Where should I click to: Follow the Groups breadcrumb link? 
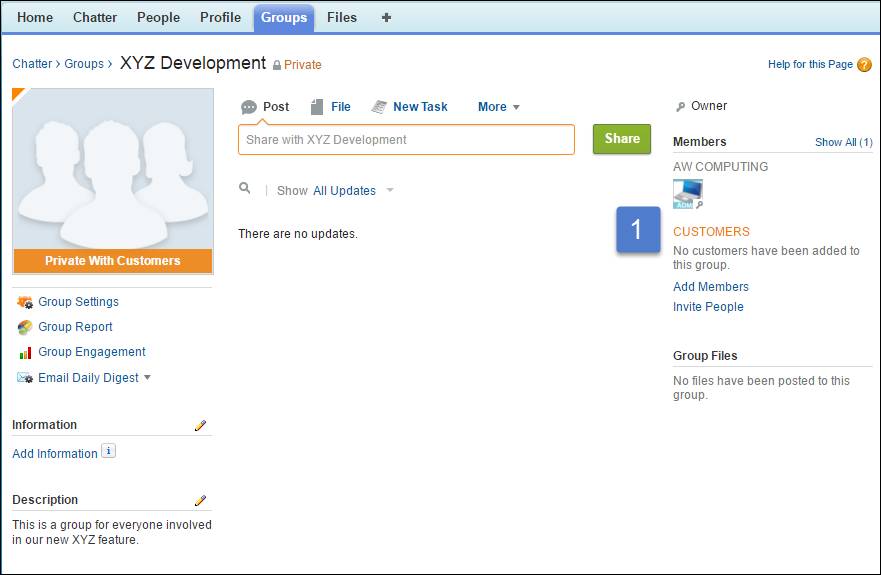(84, 64)
